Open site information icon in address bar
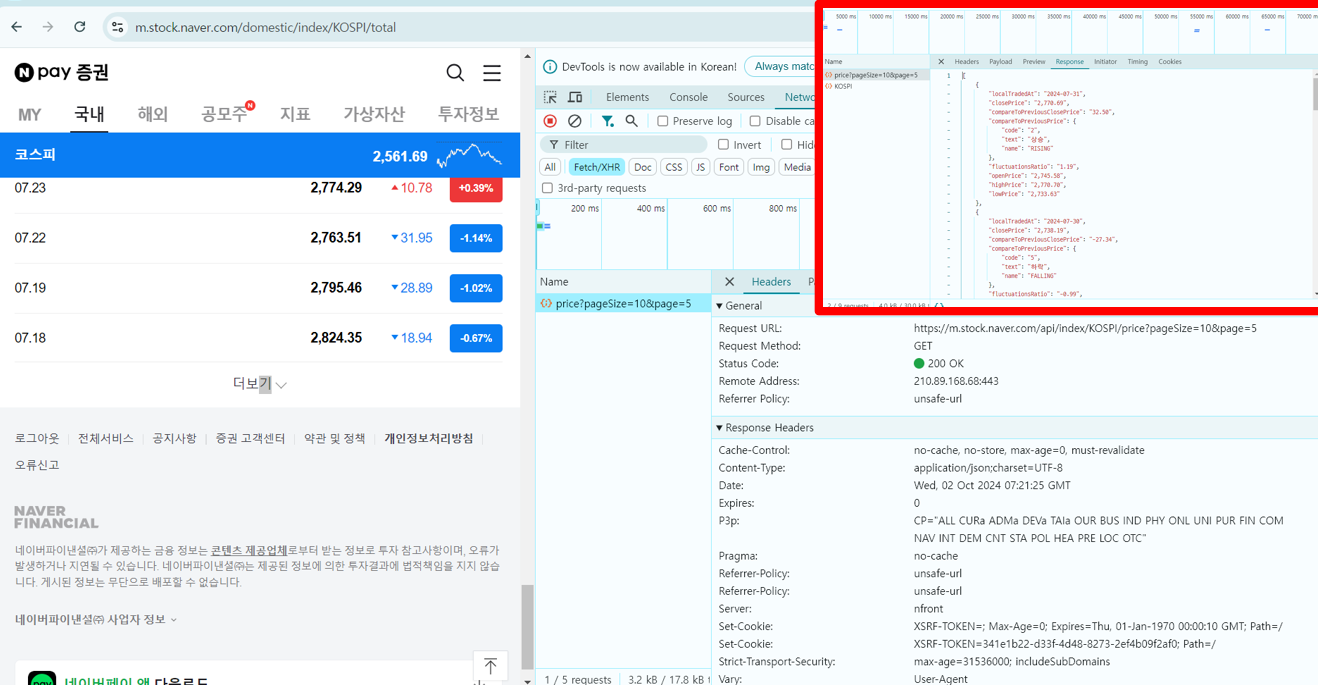This screenshot has width=1318, height=696. 117,27
